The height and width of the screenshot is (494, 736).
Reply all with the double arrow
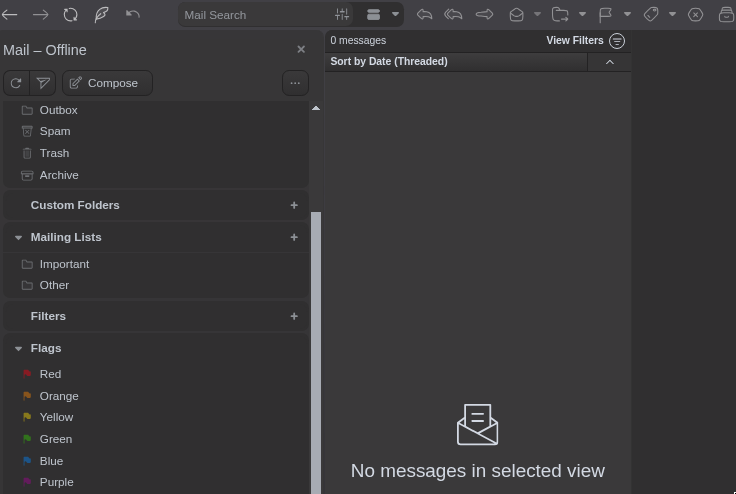pos(453,15)
